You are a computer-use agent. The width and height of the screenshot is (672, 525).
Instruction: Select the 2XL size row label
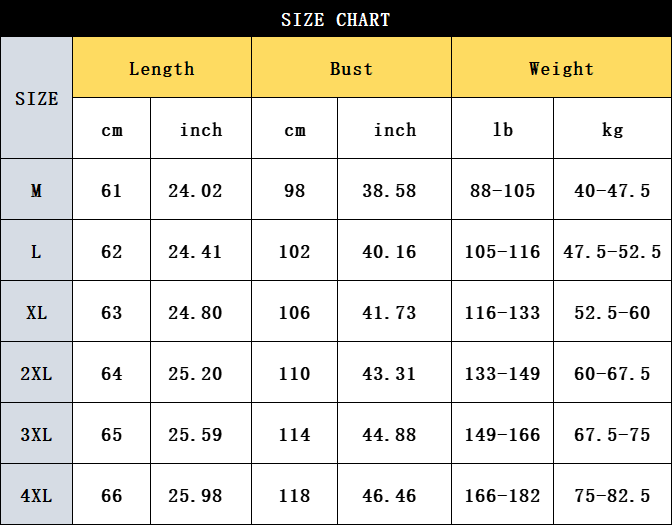36,373
